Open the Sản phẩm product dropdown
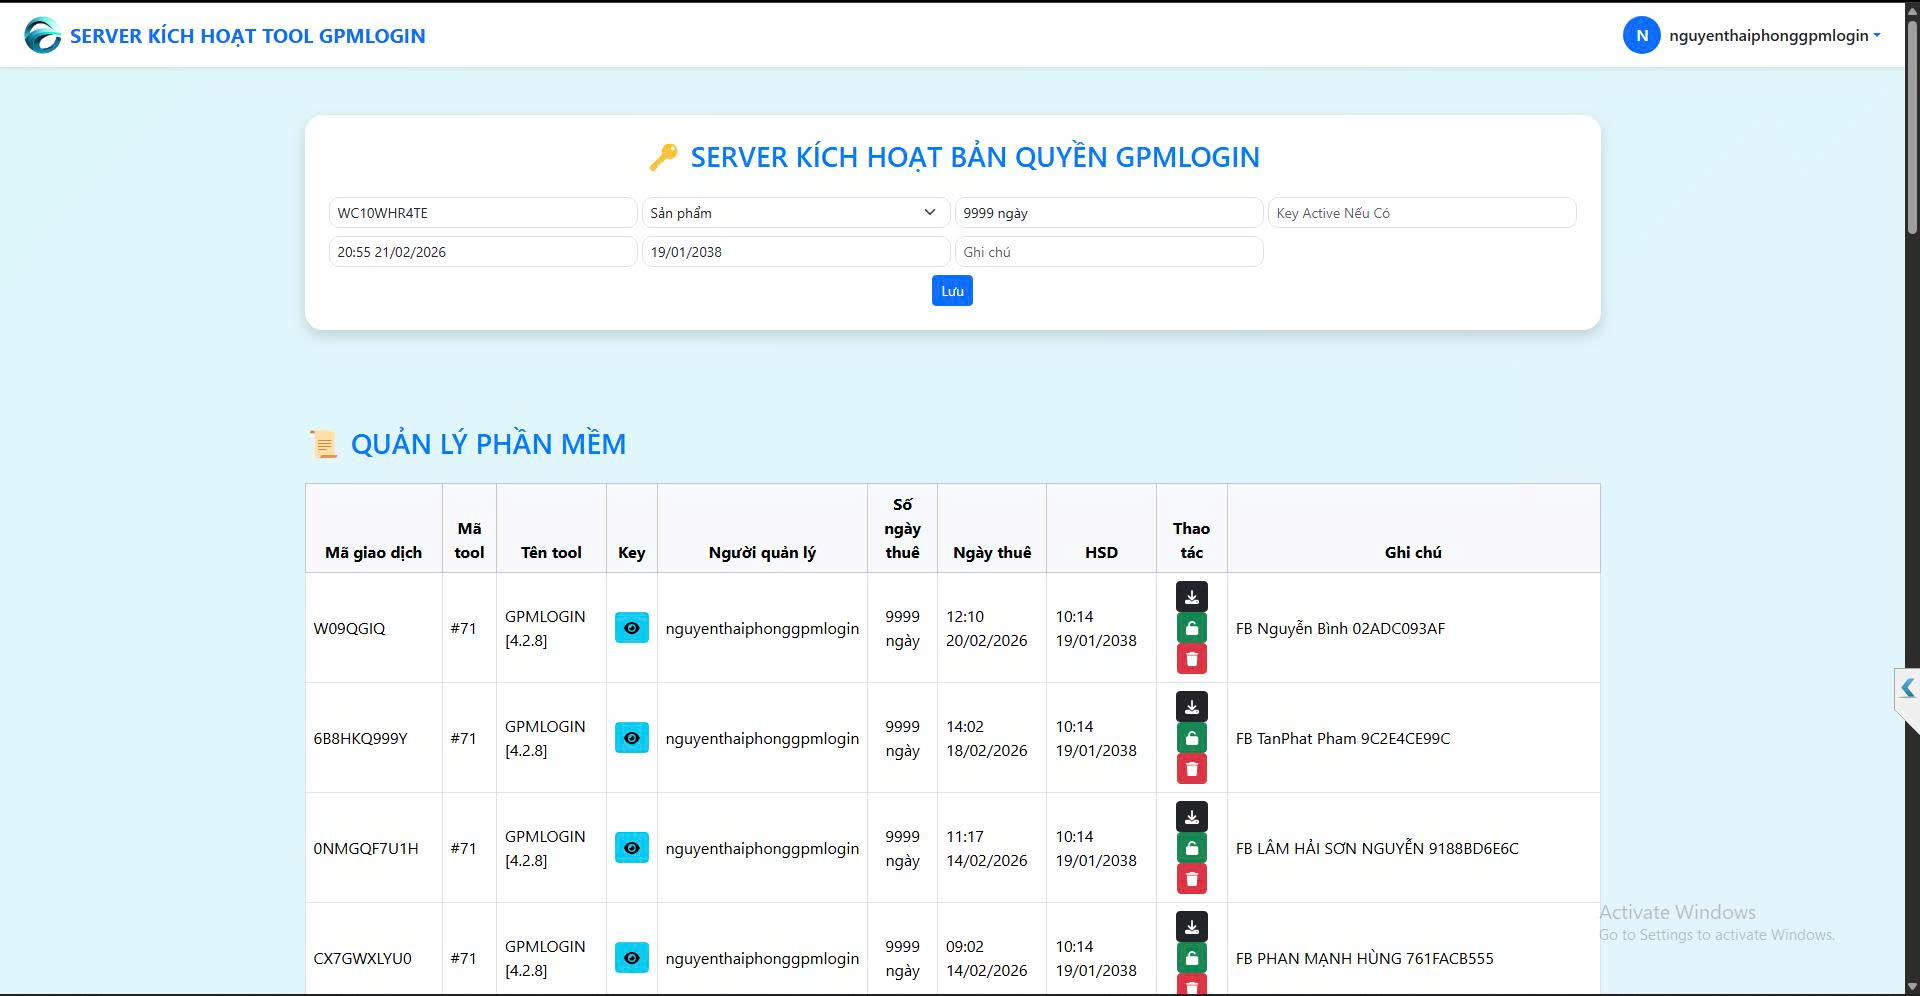1920x996 pixels. (x=795, y=213)
